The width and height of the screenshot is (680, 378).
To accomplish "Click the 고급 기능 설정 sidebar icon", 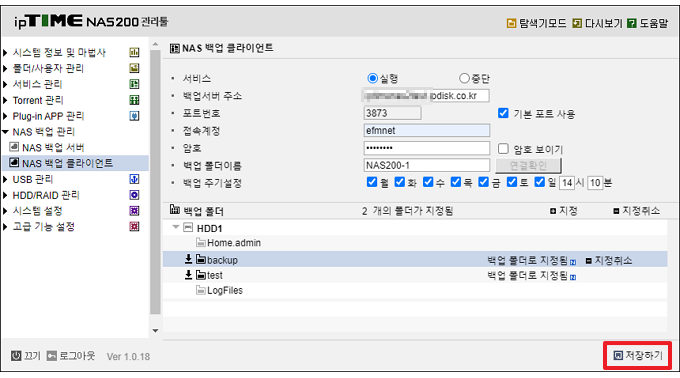I will pyautogui.click(x=134, y=226).
